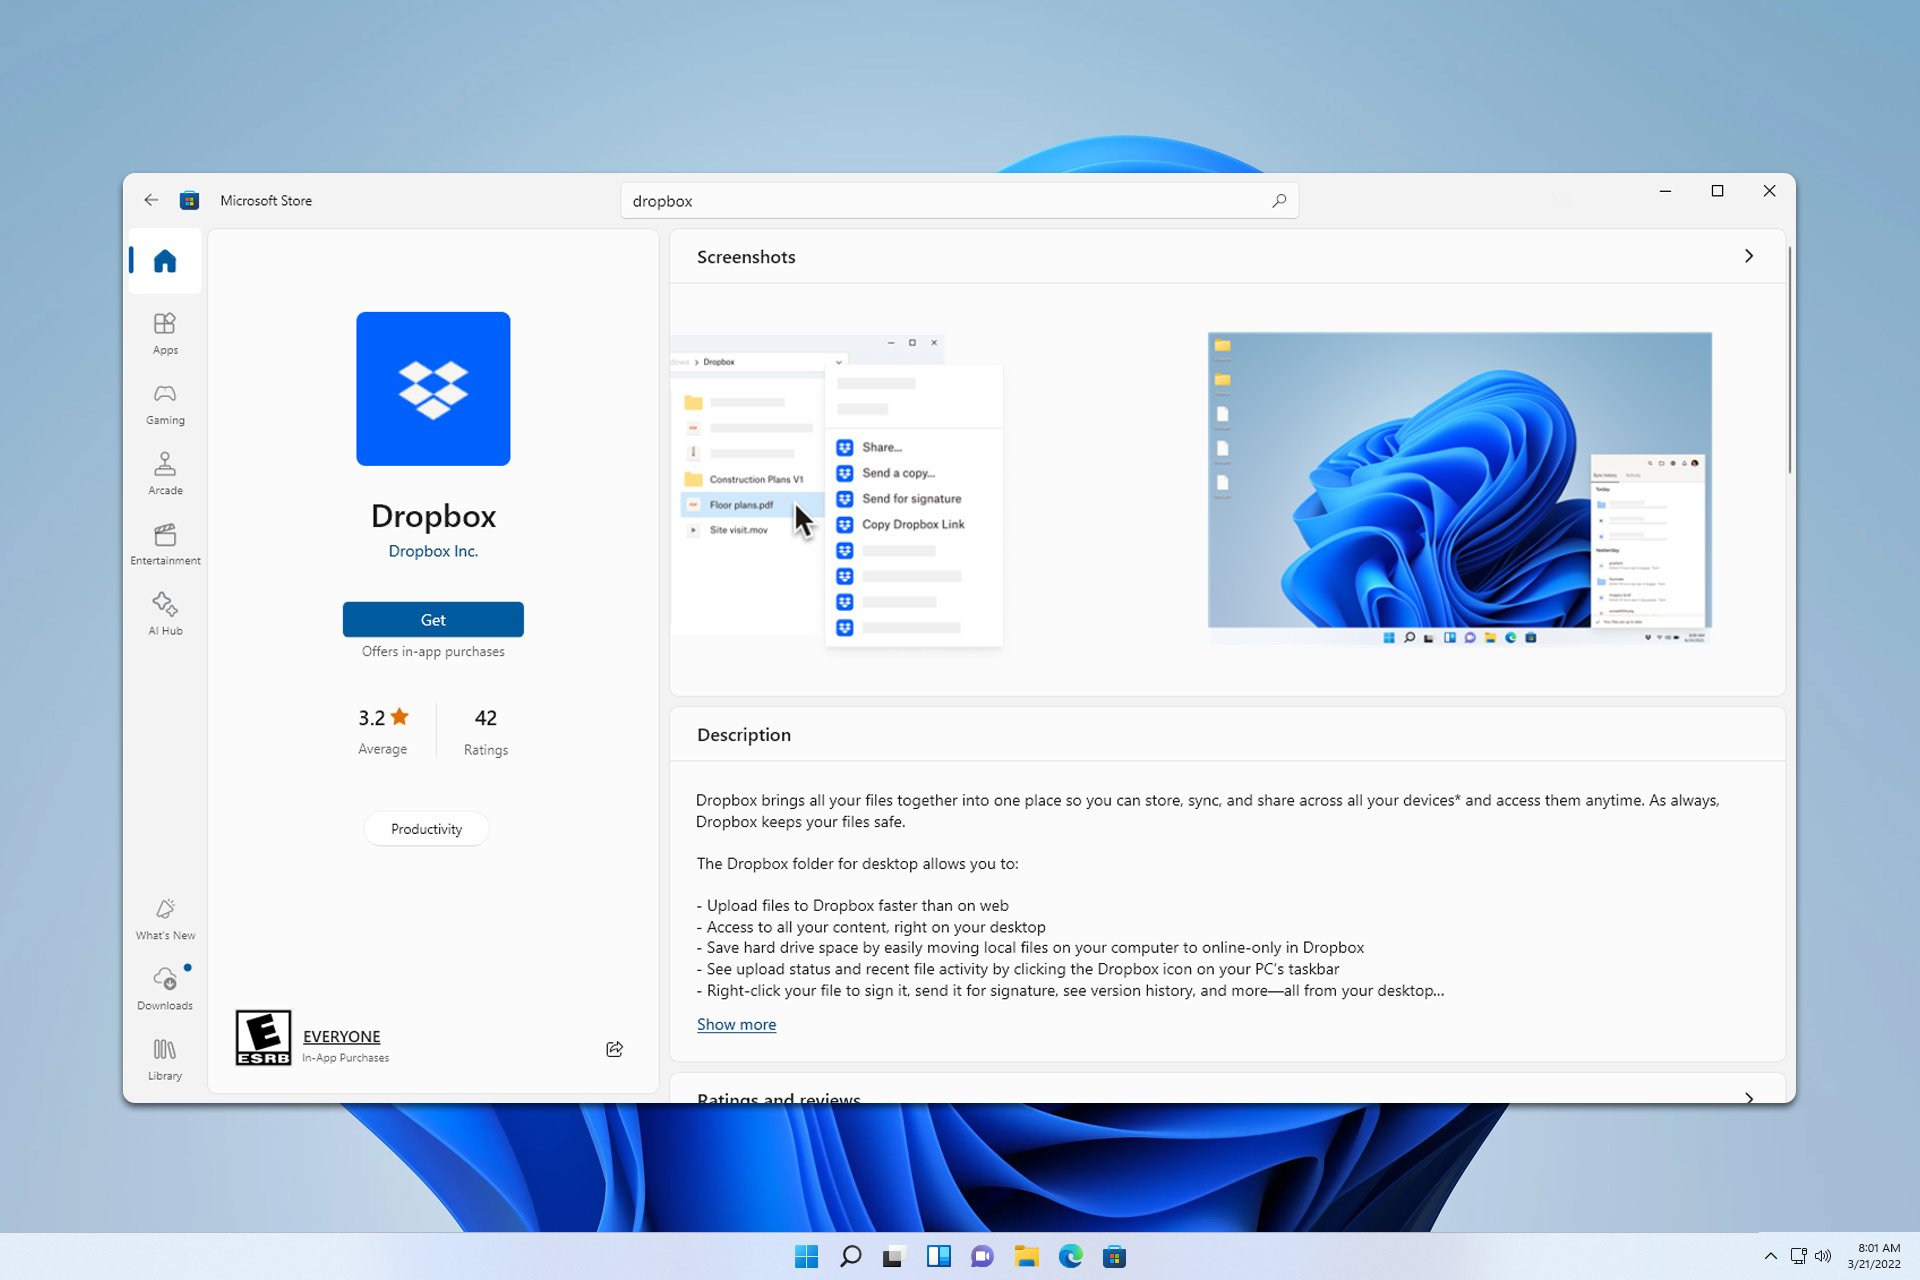Show more description text
This screenshot has width=1920, height=1280.
click(x=736, y=1024)
